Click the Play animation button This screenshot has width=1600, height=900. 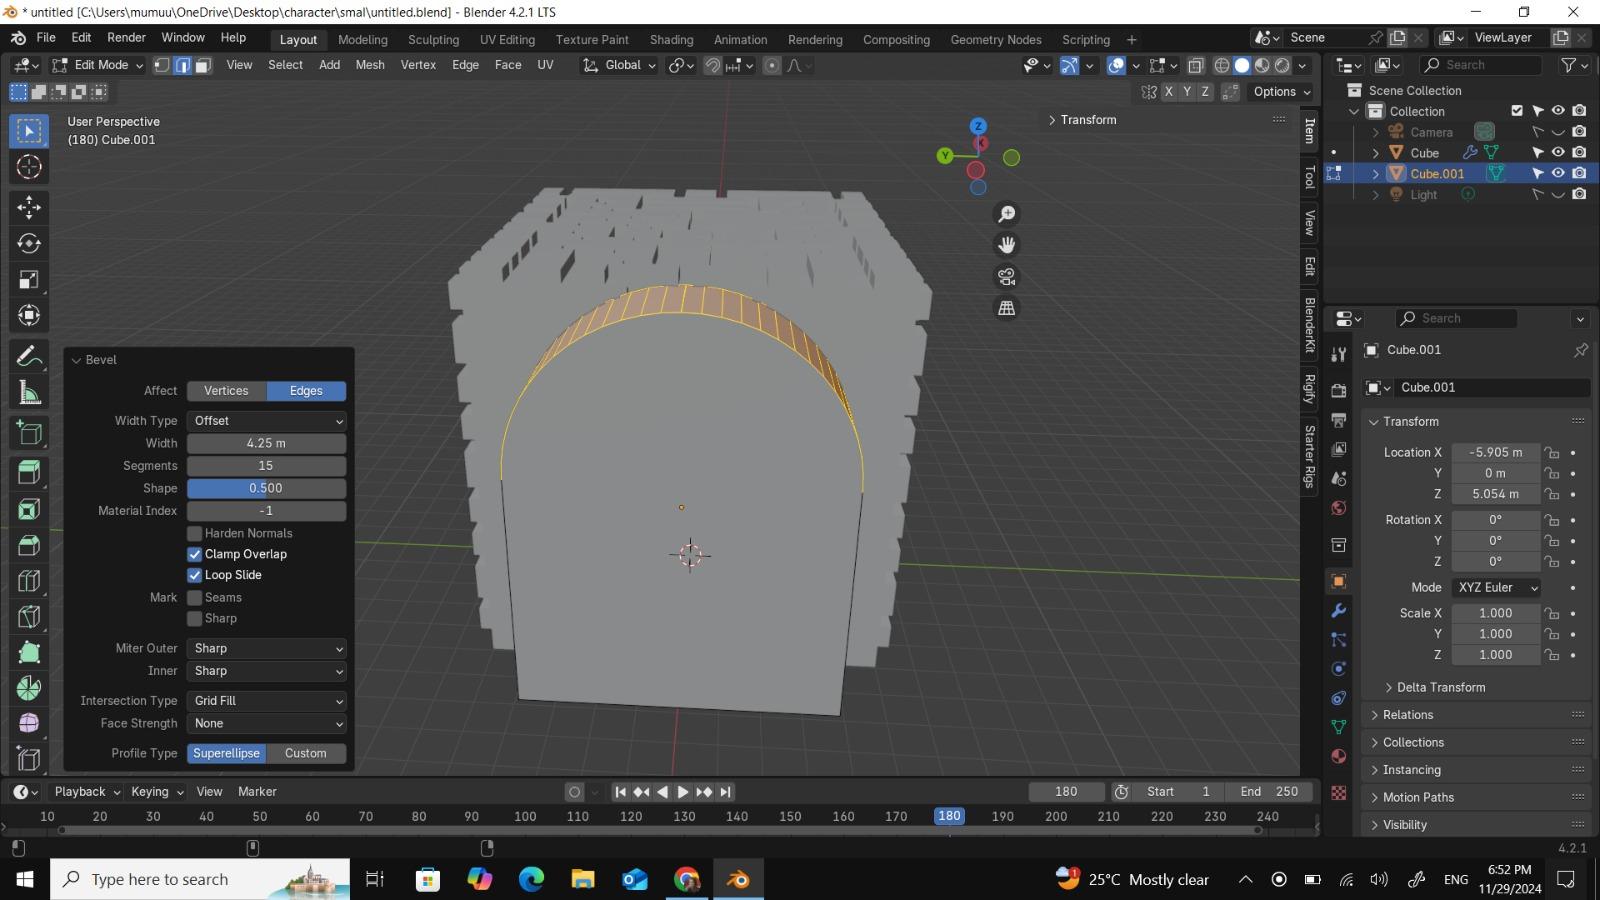point(683,792)
